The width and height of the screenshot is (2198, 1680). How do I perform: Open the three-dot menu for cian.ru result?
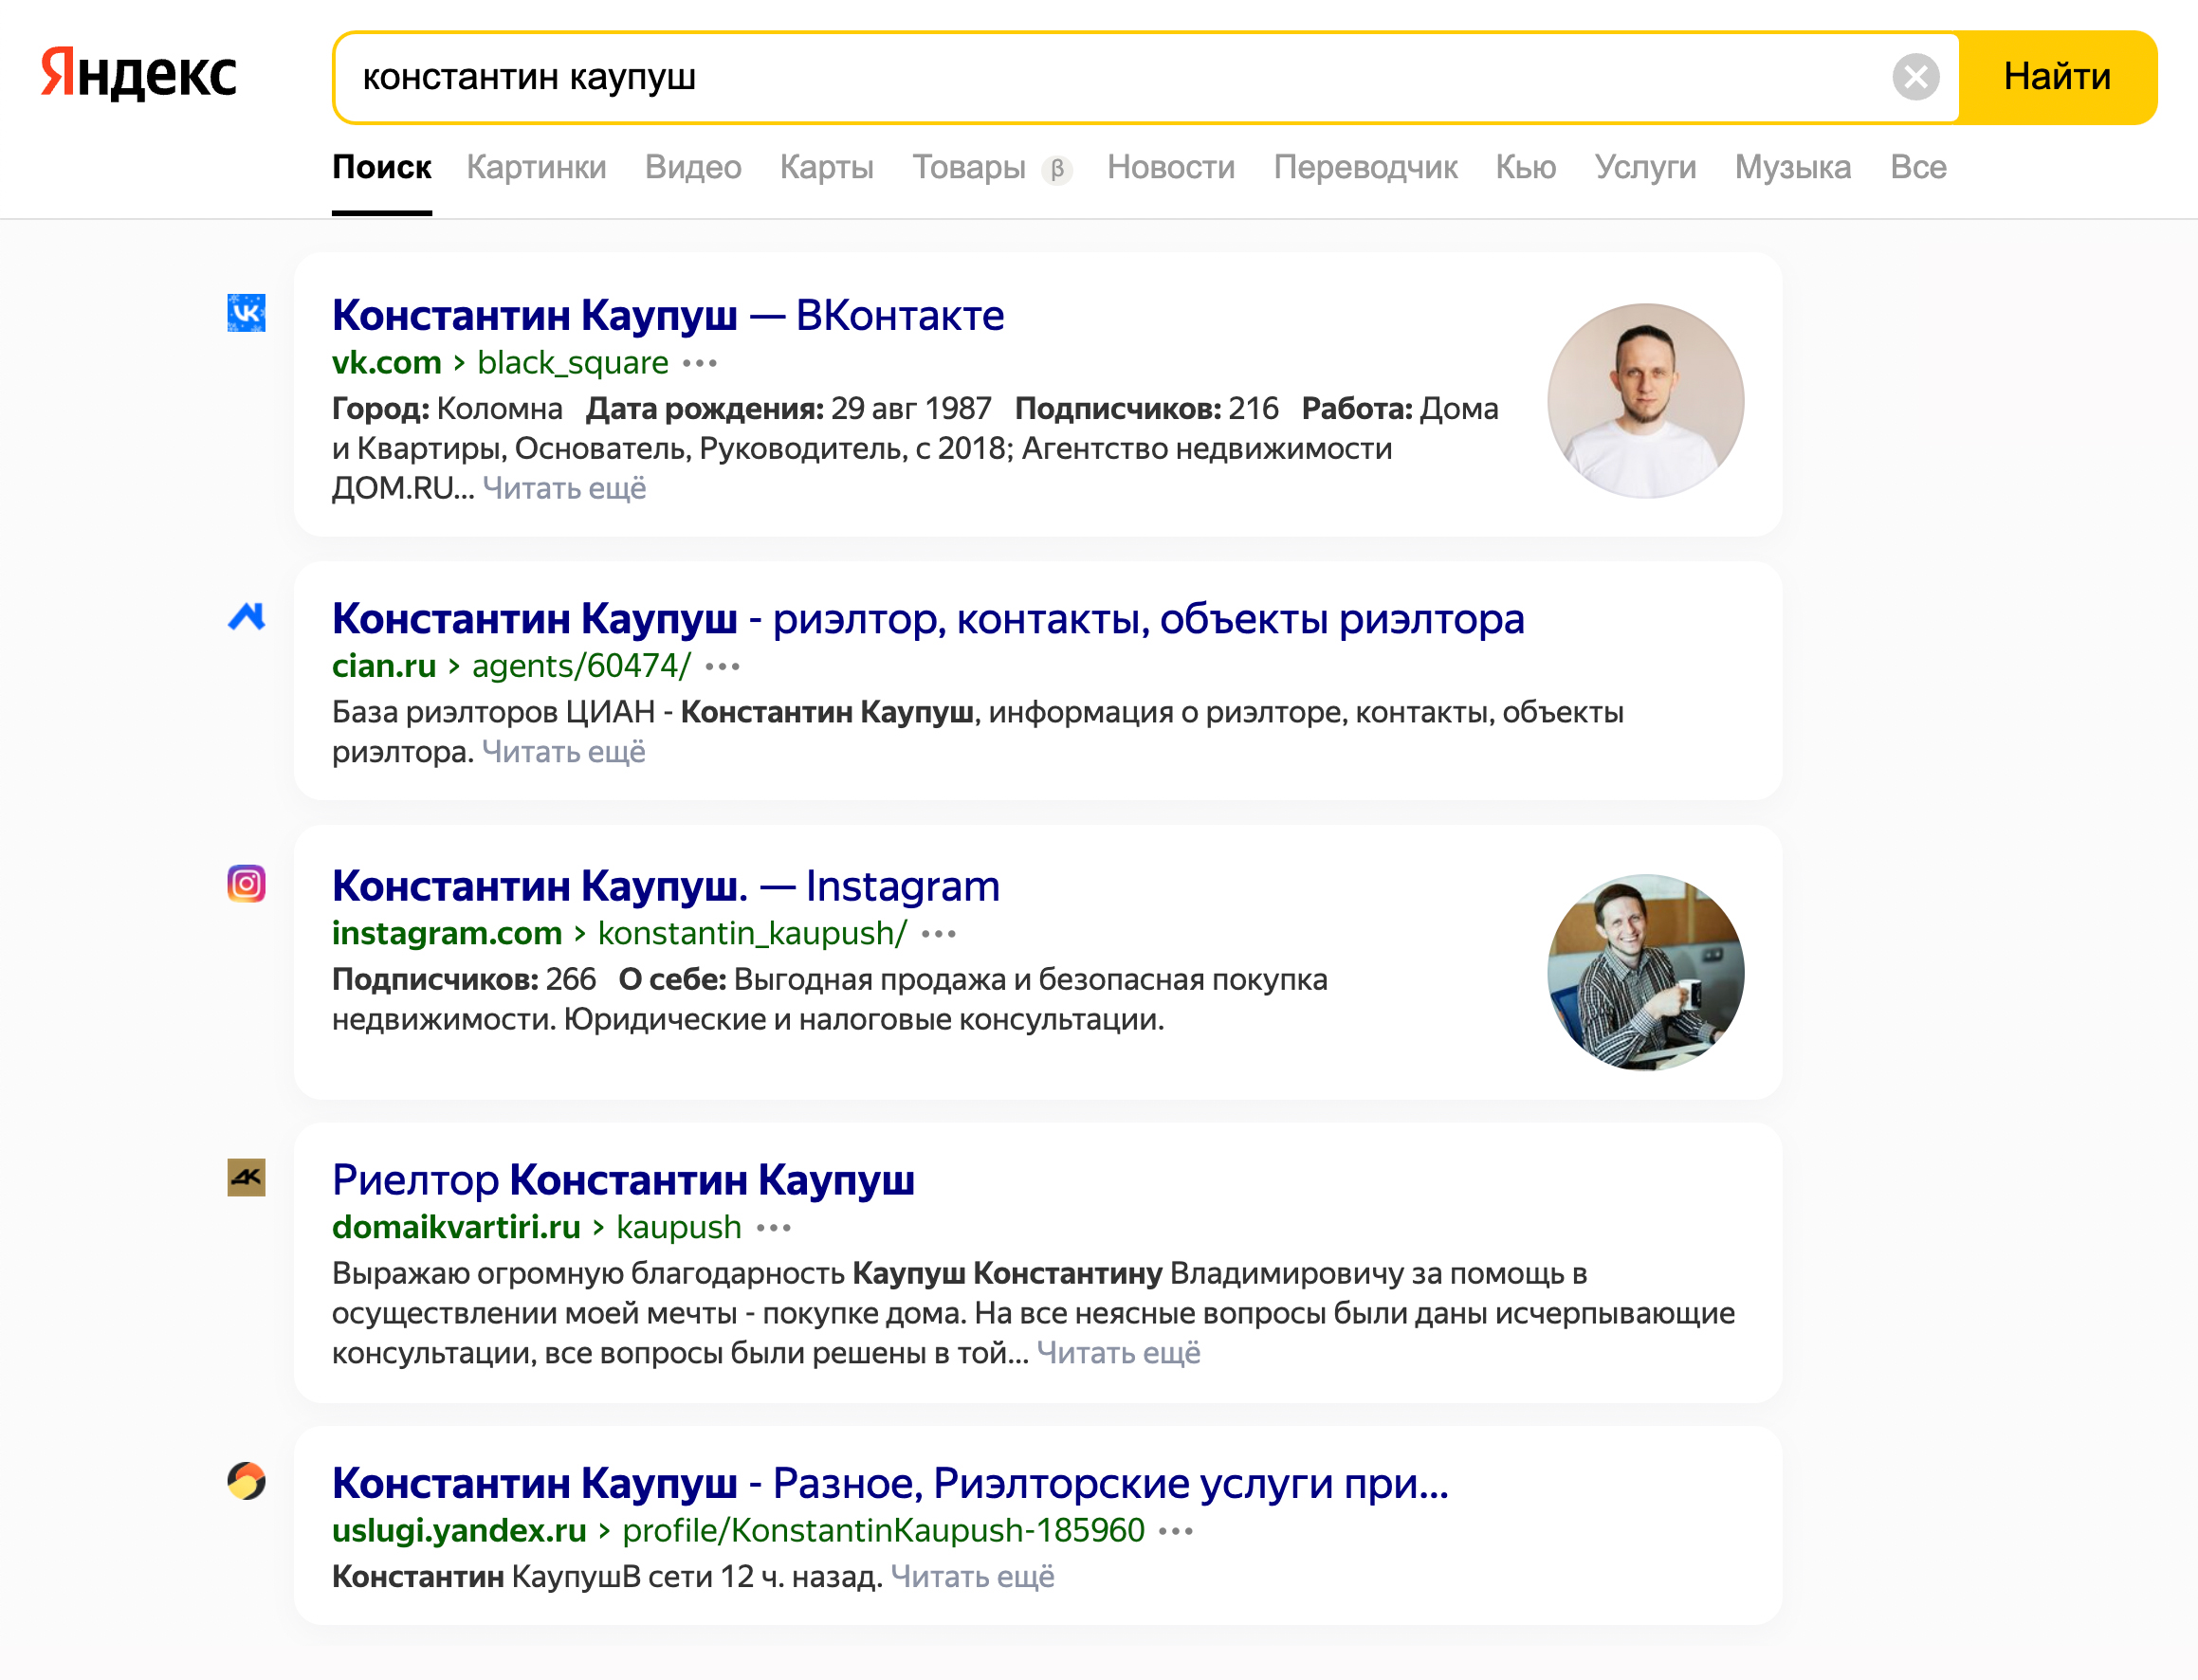pos(722,667)
